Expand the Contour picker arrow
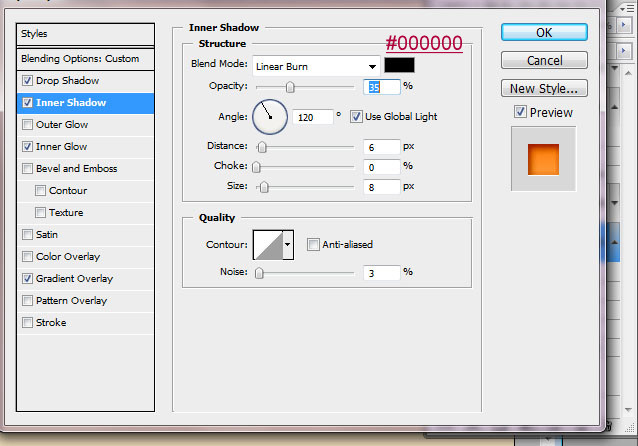This screenshot has height=446, width=638. coord(288,243)
